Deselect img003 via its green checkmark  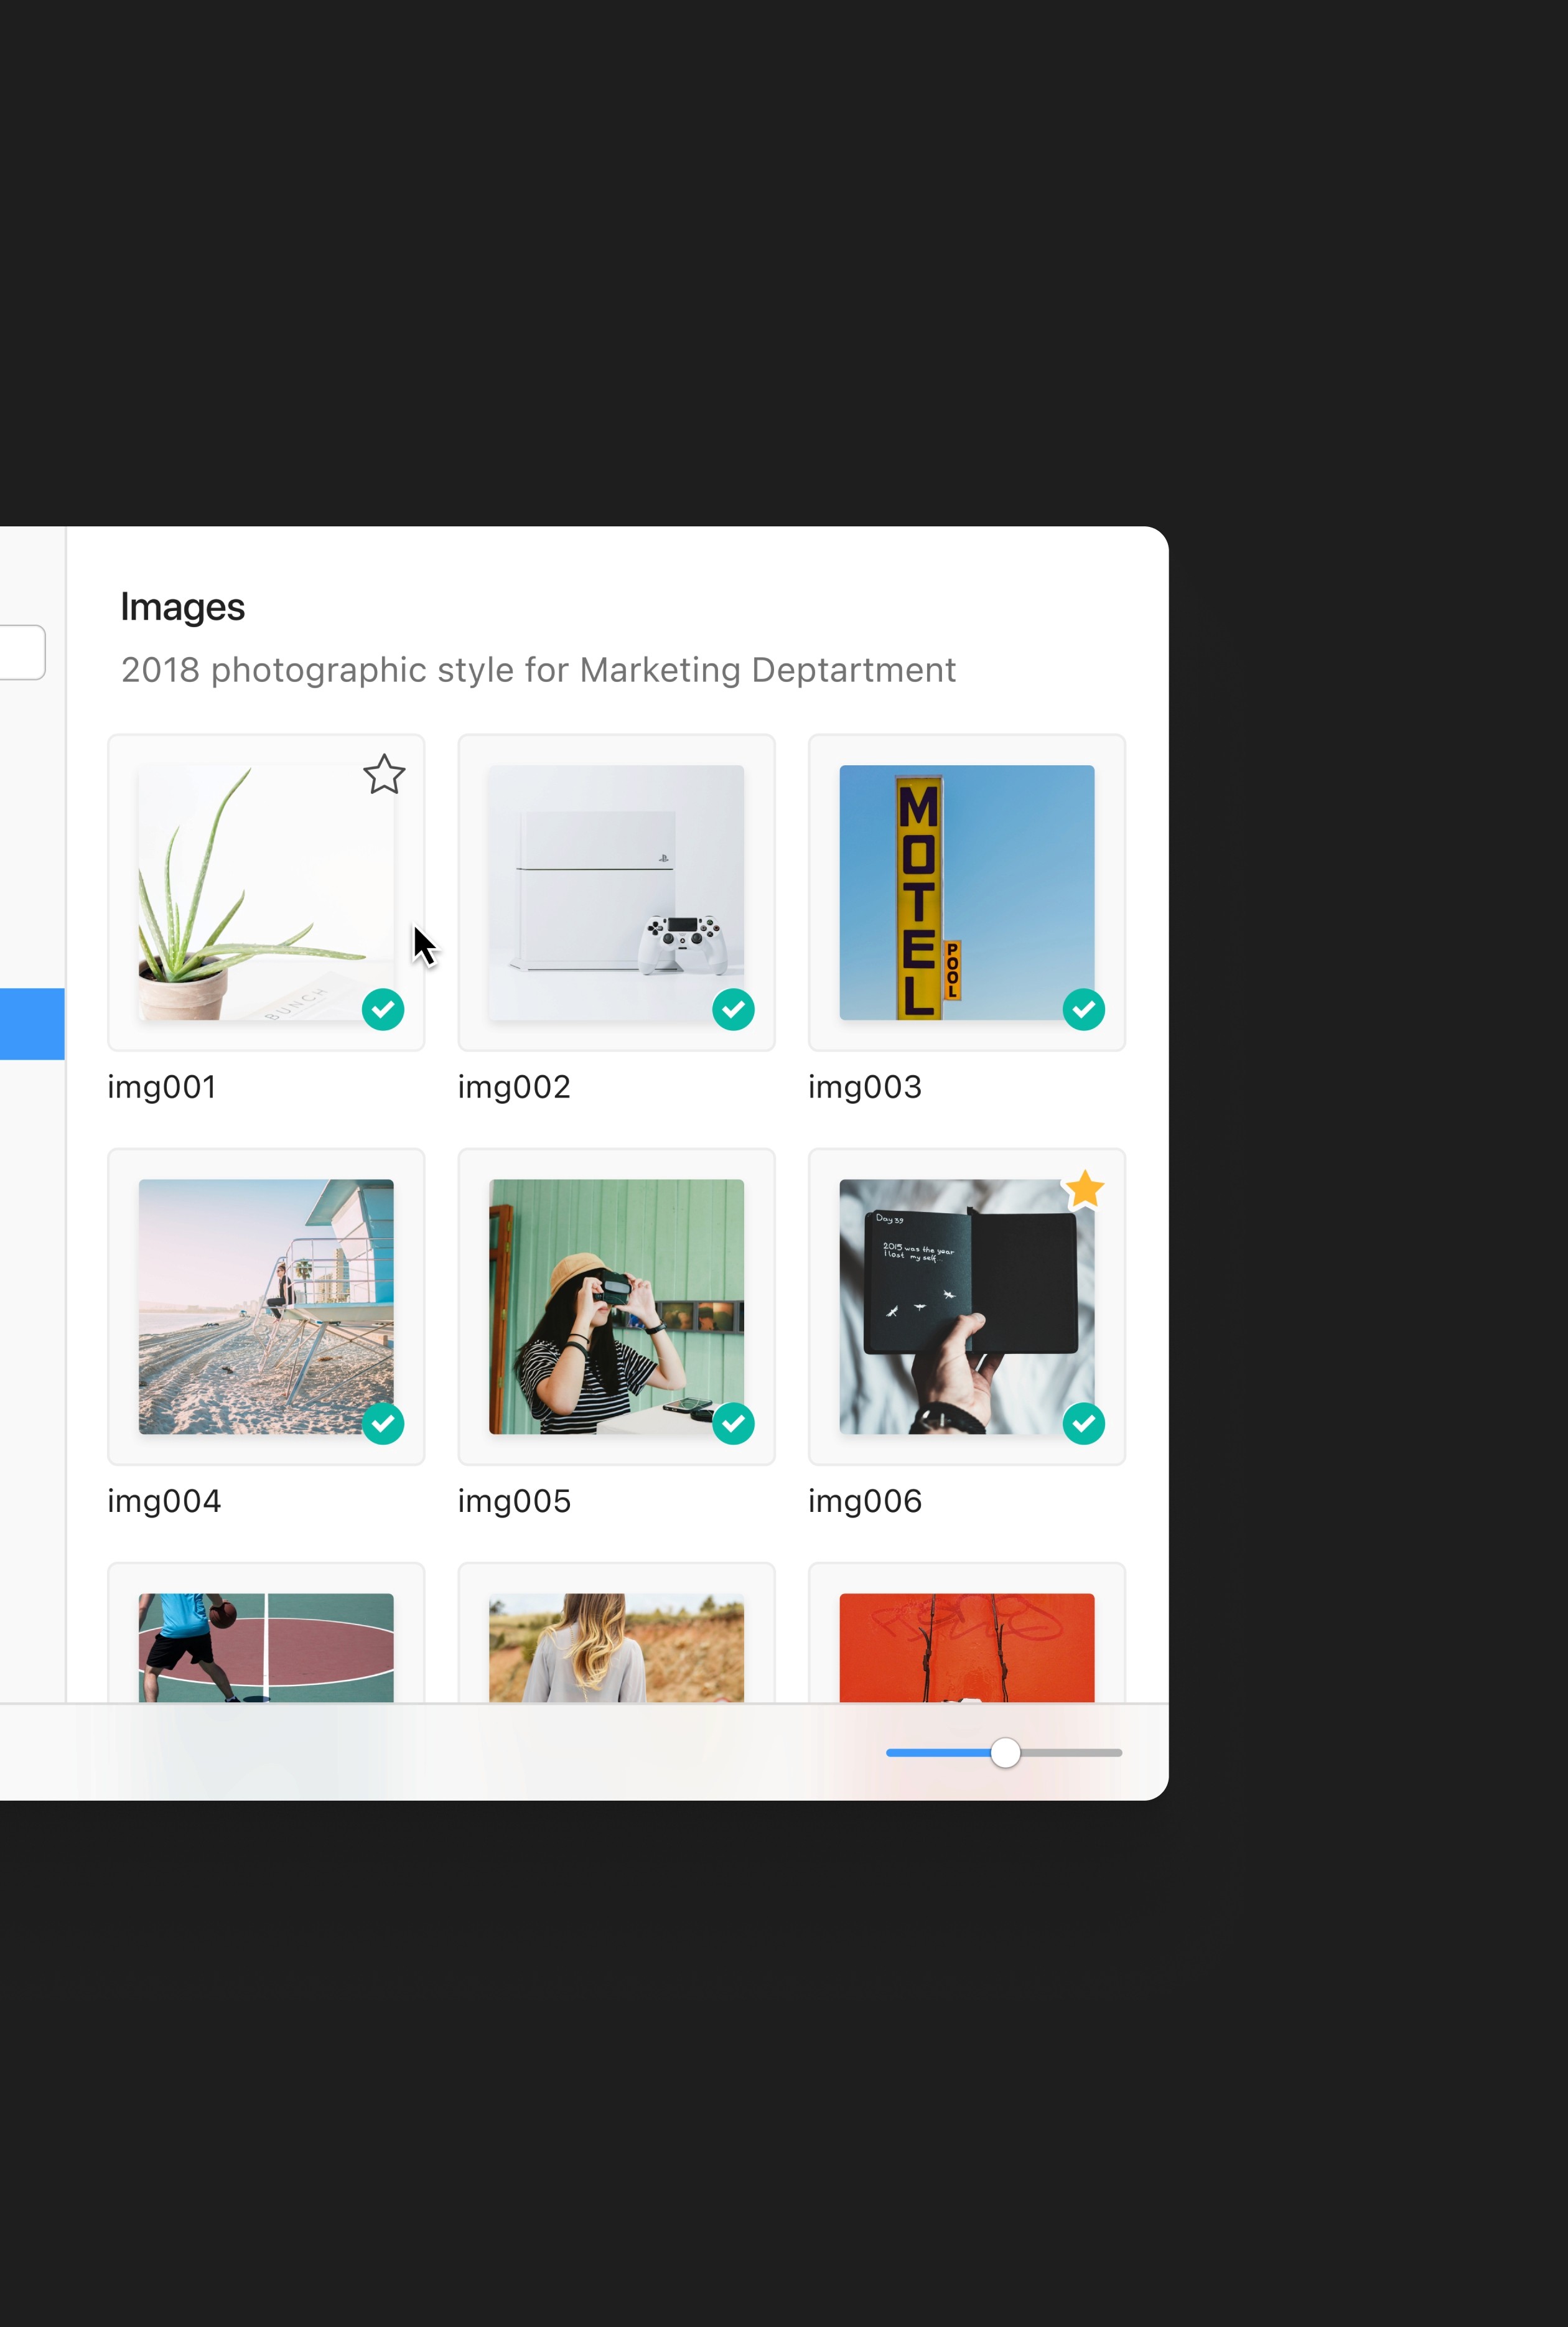click(x=1083, y=1009)
